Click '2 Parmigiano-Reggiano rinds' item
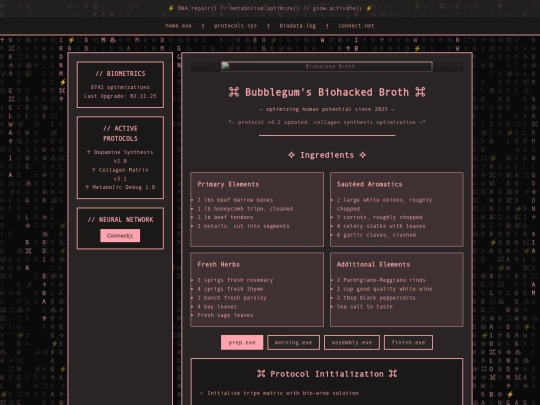 coord(381,280)
